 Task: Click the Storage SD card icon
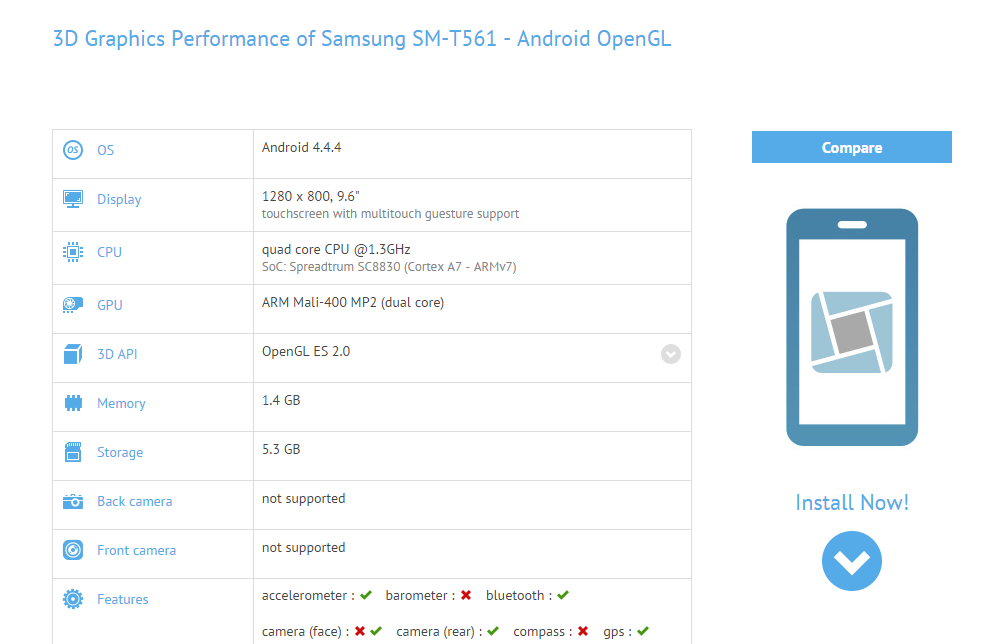pyautogui.click(x=73, y=452)
